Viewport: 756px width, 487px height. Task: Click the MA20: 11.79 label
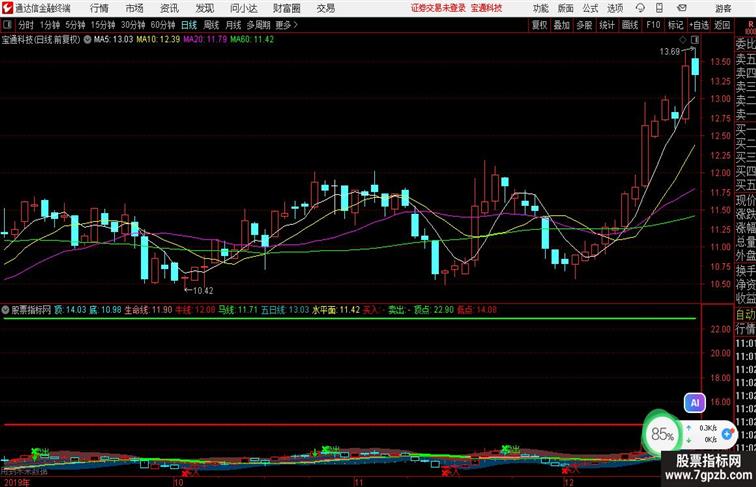pyautogui.click(x=205, y=40)
